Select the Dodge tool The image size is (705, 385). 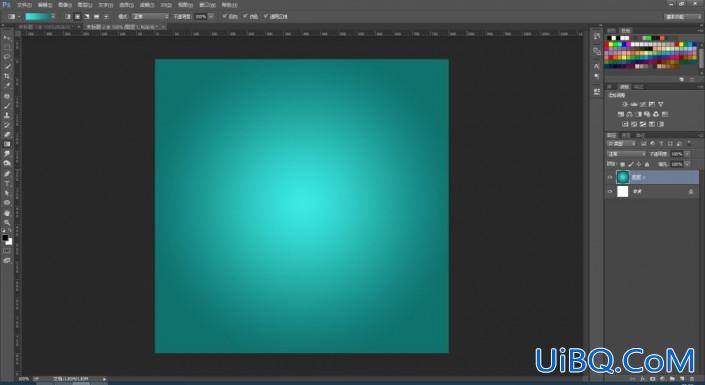pos(7,163)
